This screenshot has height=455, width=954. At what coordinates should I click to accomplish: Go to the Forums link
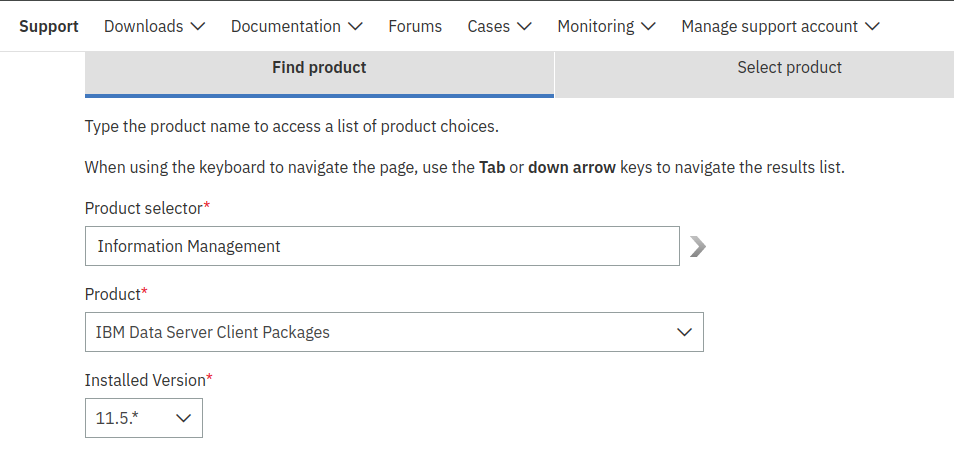415,27
